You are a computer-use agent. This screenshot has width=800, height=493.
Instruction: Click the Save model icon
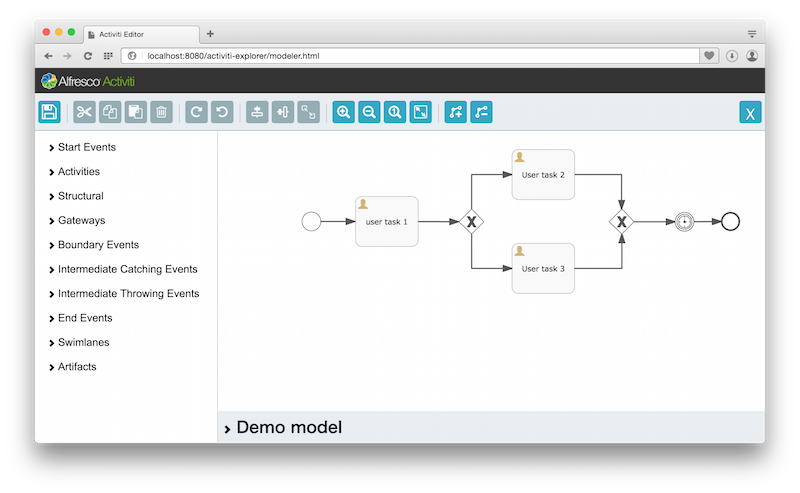(49, 113)
